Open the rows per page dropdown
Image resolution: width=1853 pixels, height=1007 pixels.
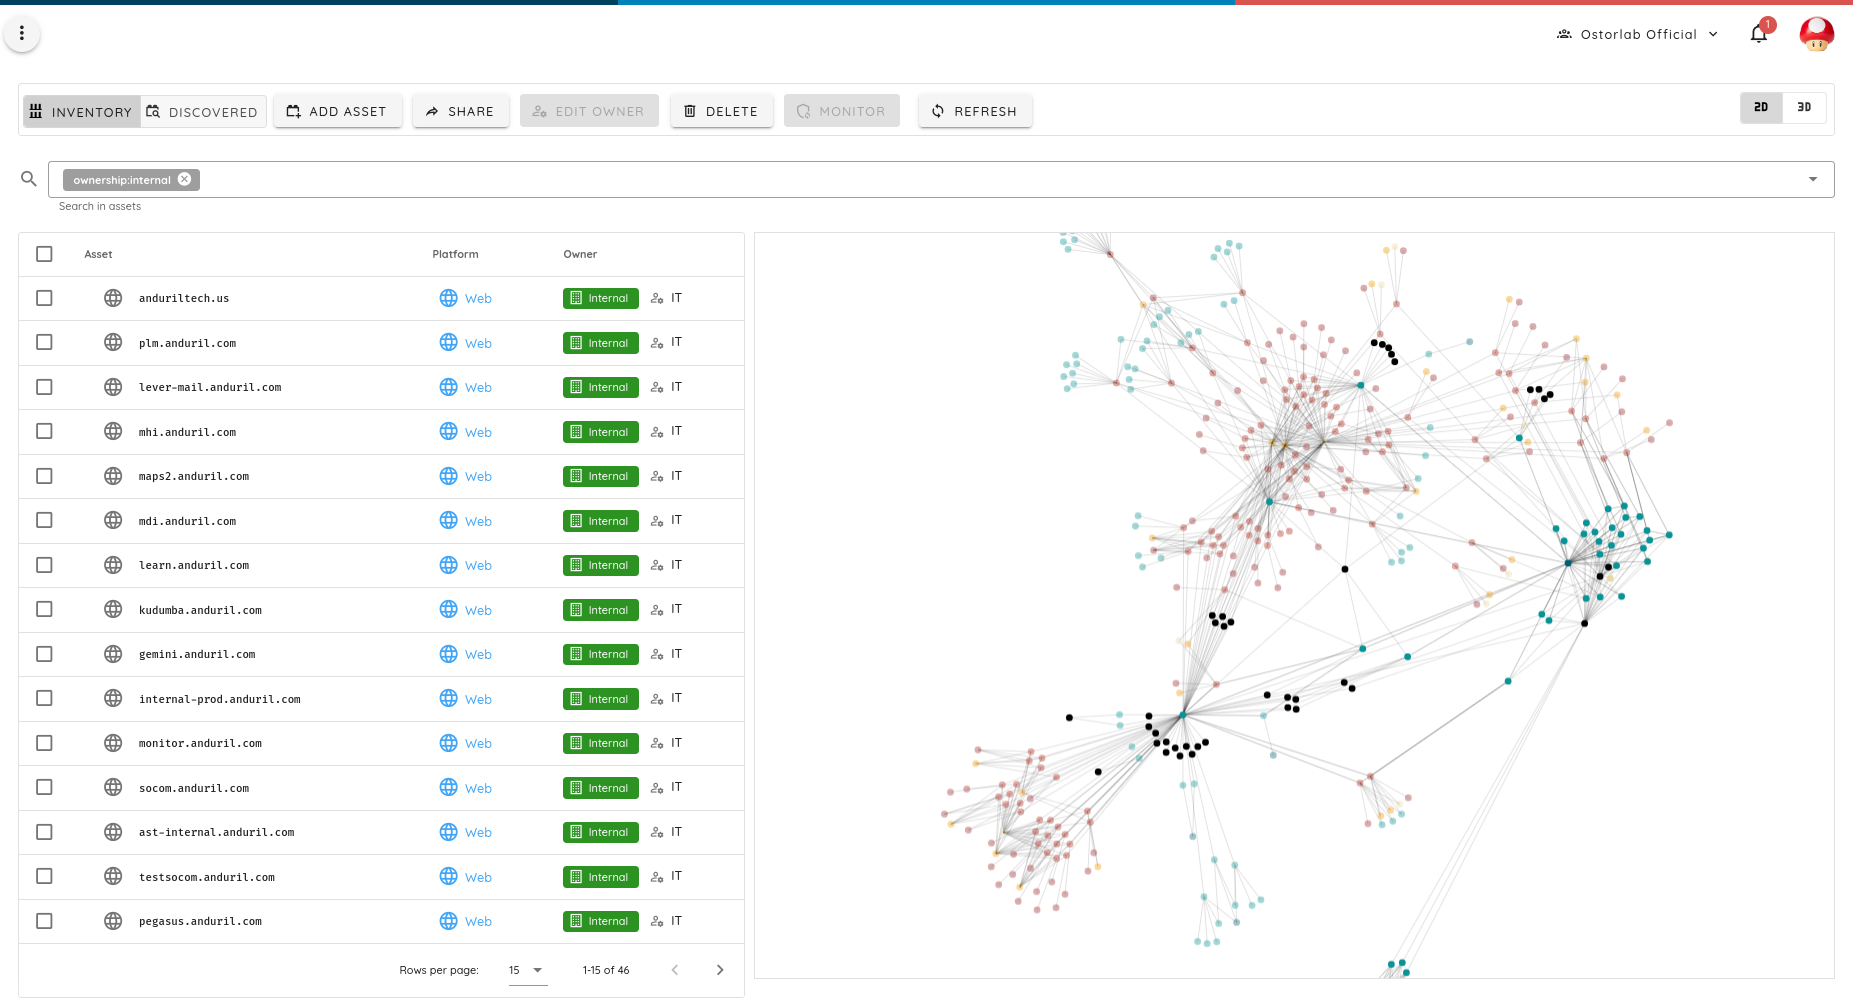pos(527,970)
